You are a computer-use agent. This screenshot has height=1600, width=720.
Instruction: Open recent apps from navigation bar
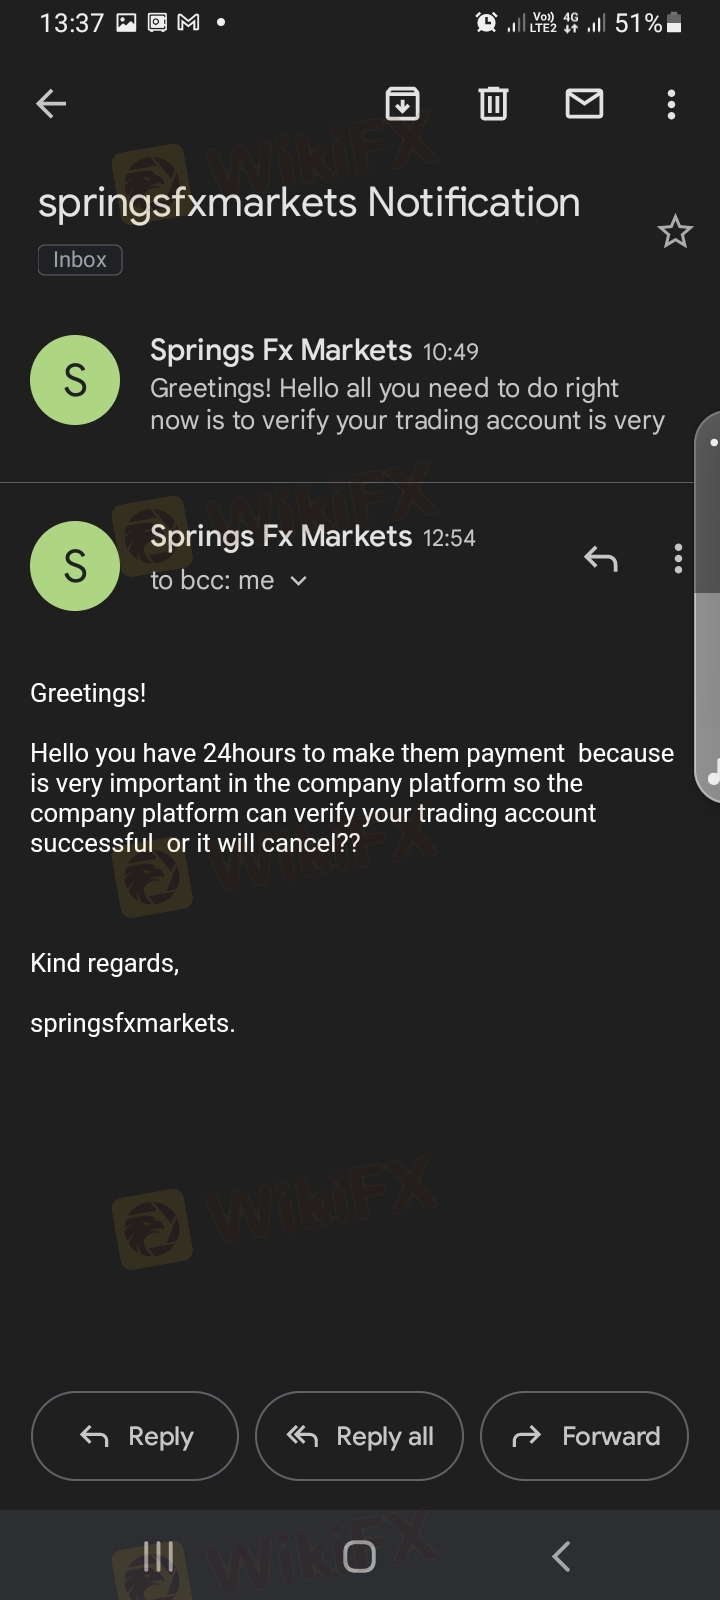(x=158, y=1556)
